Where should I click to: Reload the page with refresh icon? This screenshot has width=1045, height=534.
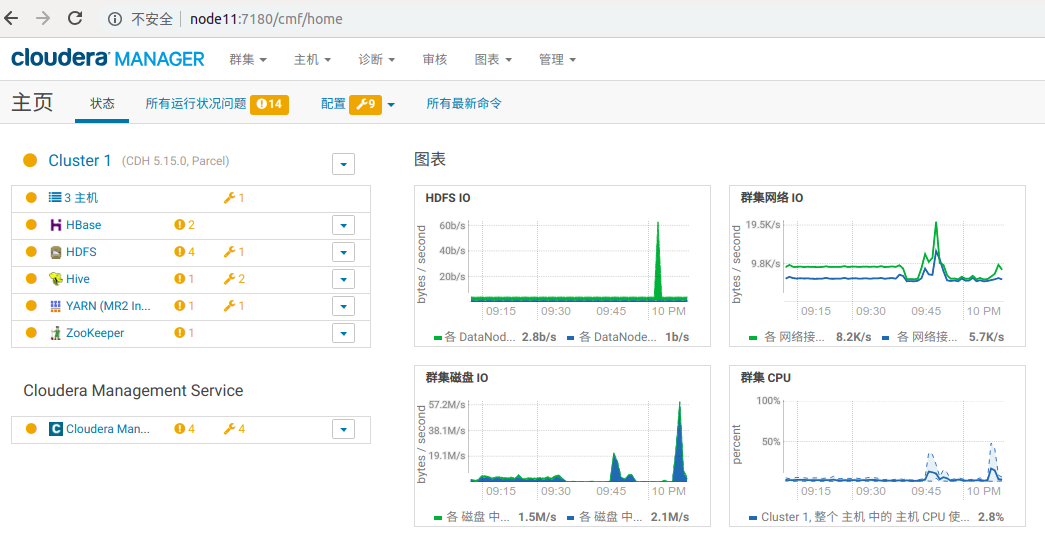click(75, 19)
